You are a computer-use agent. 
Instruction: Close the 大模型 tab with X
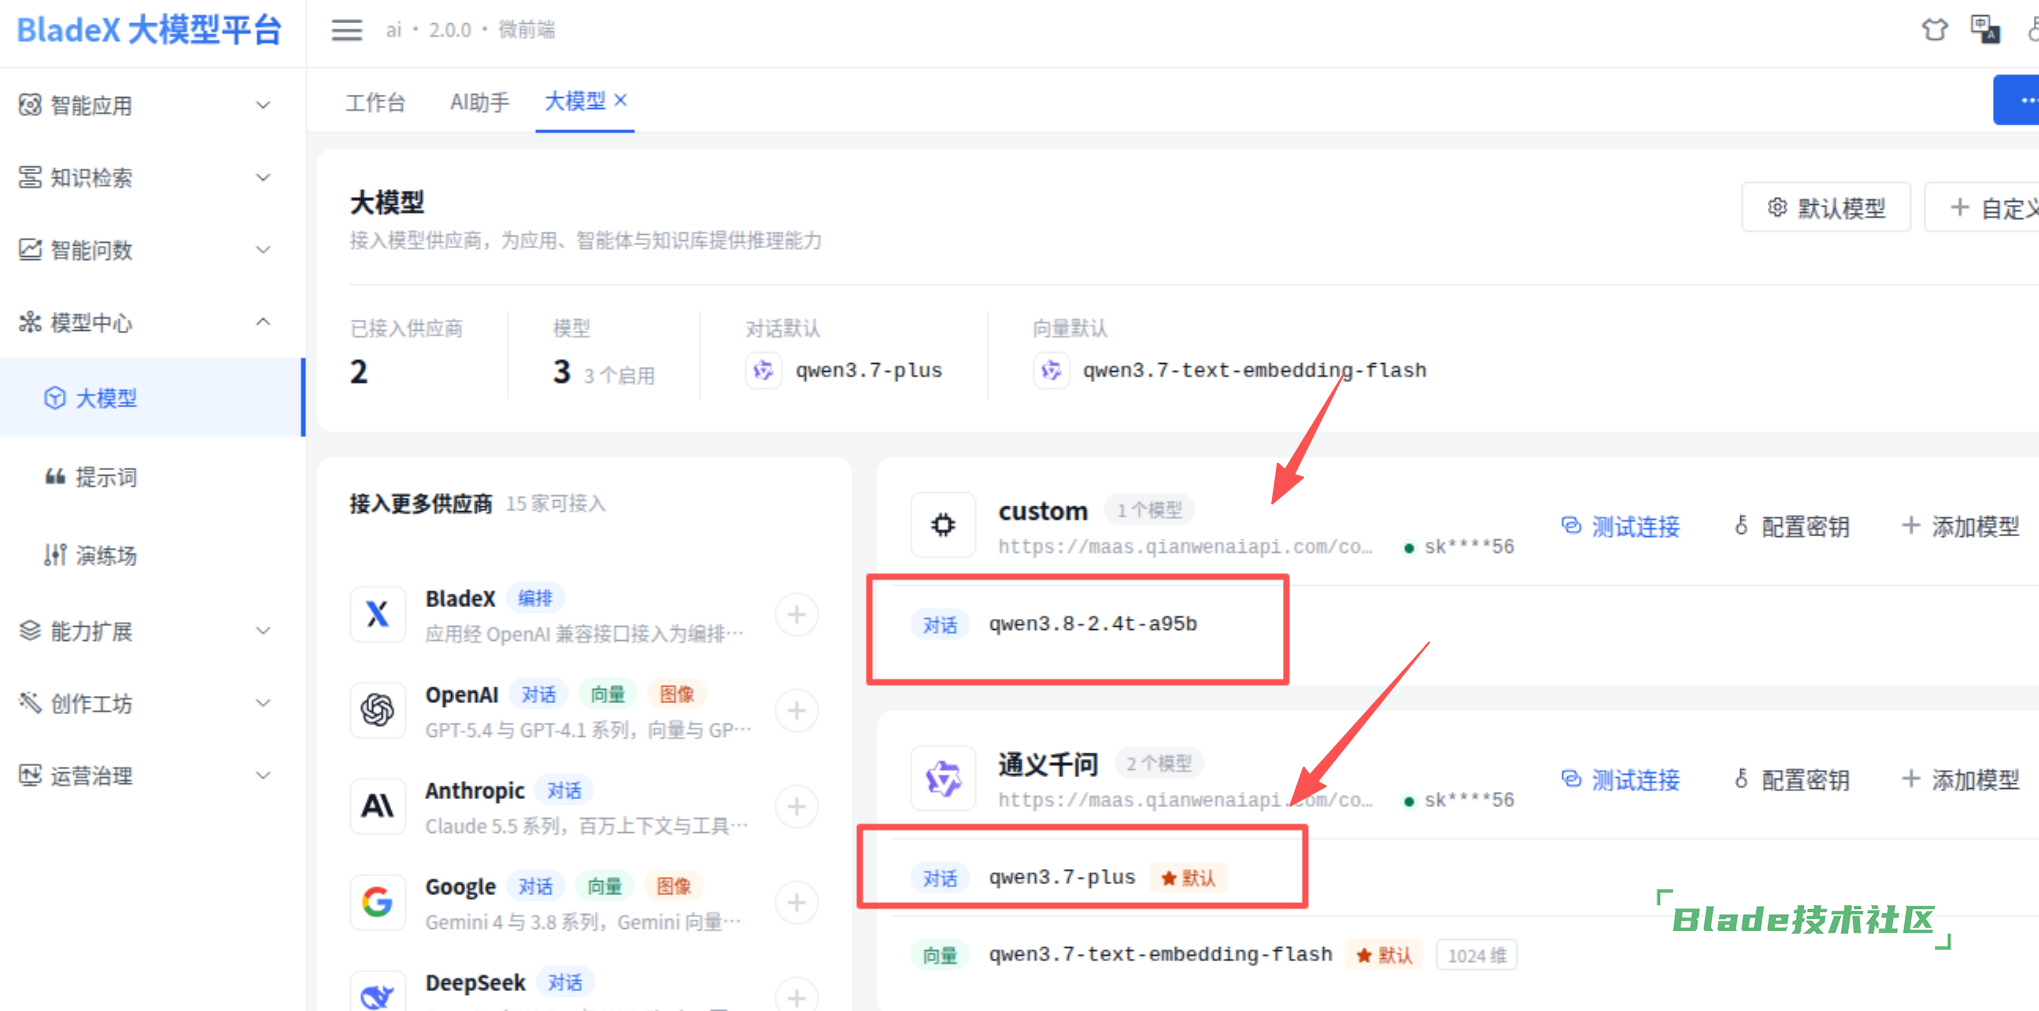click(621, 100)
